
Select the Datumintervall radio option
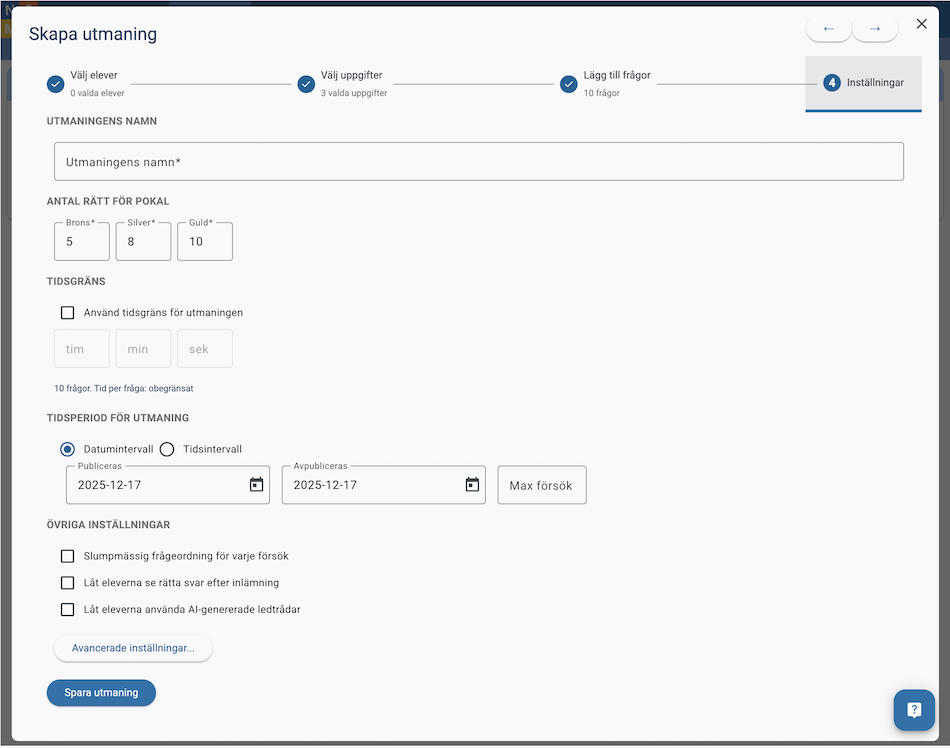click(x=68, y=450)
